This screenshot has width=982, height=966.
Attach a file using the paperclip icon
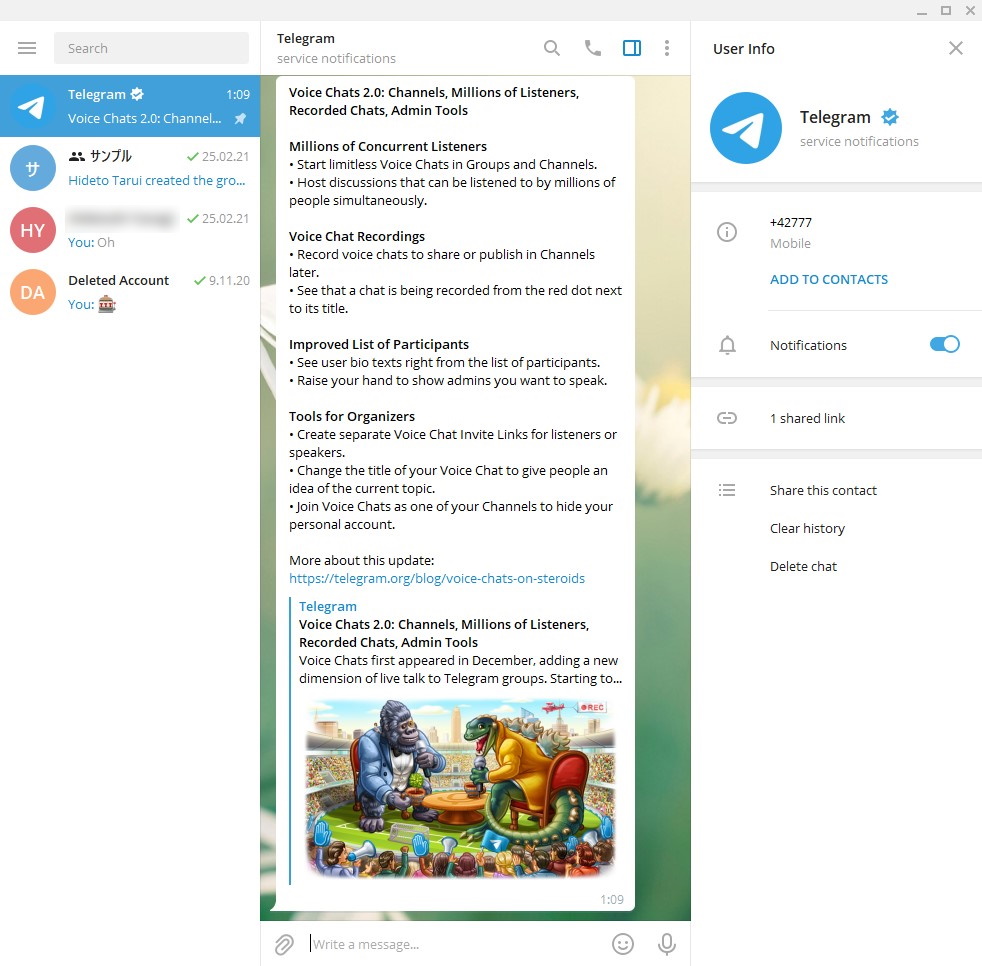coord(284,944)
